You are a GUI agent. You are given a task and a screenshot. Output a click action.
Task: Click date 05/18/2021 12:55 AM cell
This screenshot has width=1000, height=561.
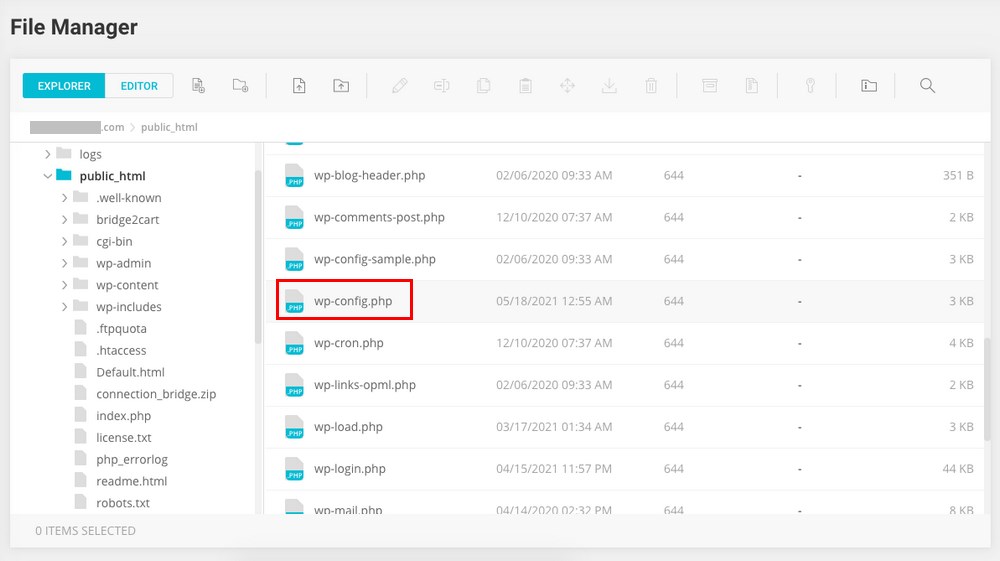pyautogui.click(x=554, y=301)
